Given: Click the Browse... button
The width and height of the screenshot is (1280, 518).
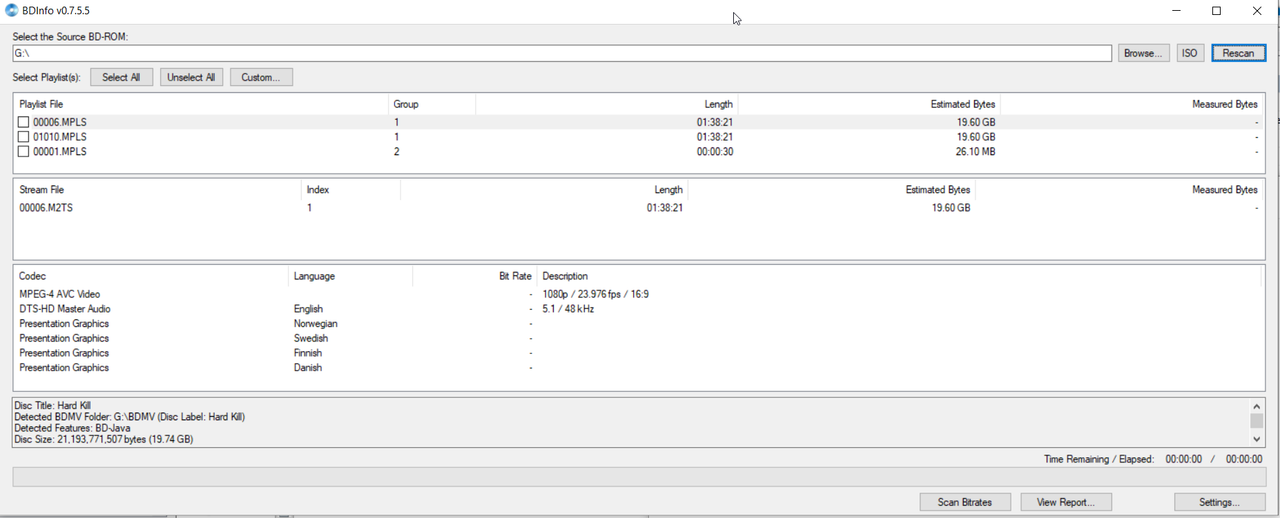Looking at the screenshot, I should tap(1143, 53).
